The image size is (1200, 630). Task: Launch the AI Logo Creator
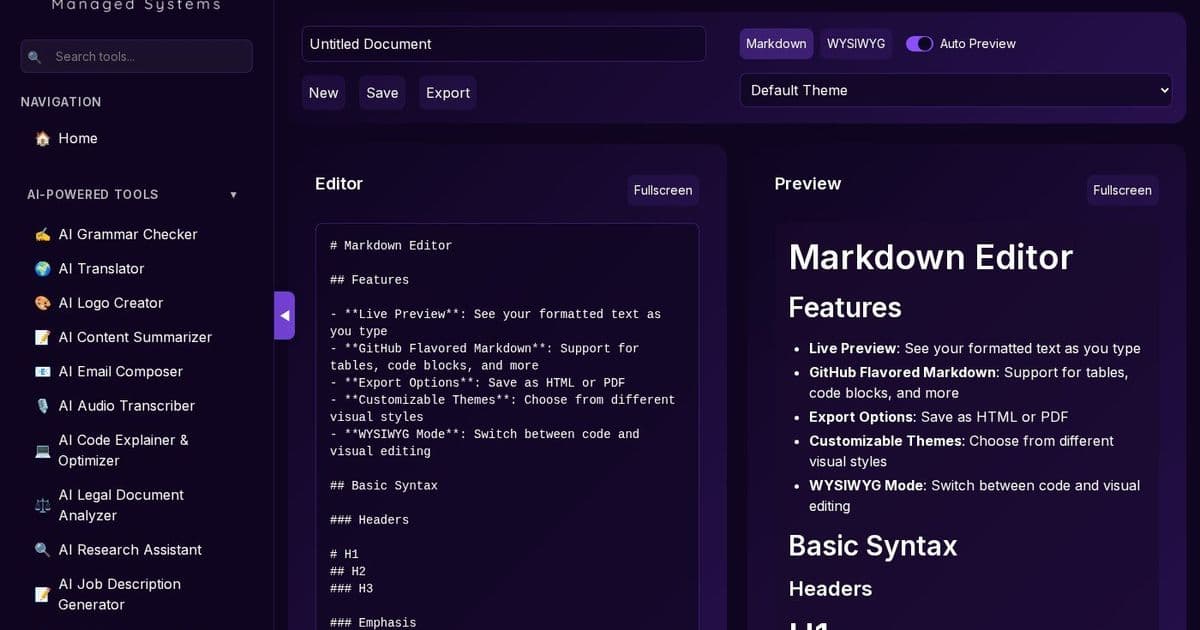coord(111,302)
